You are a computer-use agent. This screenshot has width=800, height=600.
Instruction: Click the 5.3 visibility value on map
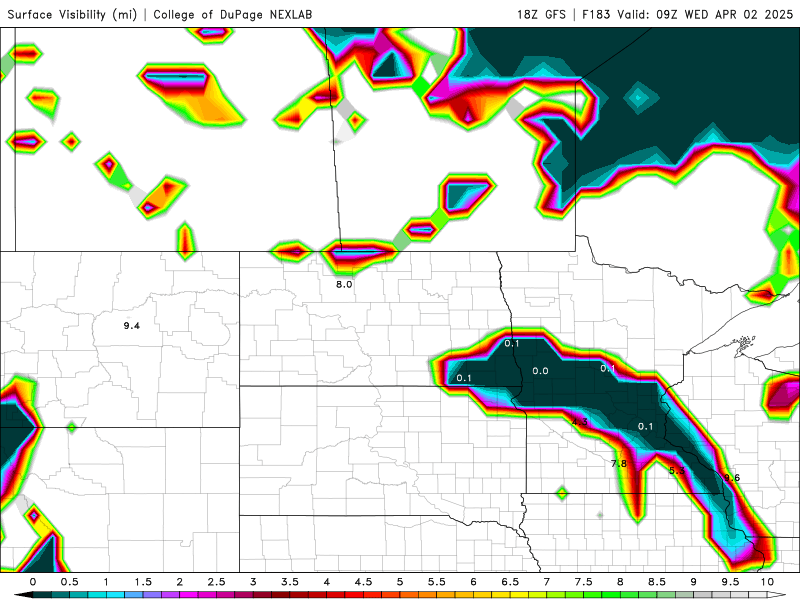(677, 470)
